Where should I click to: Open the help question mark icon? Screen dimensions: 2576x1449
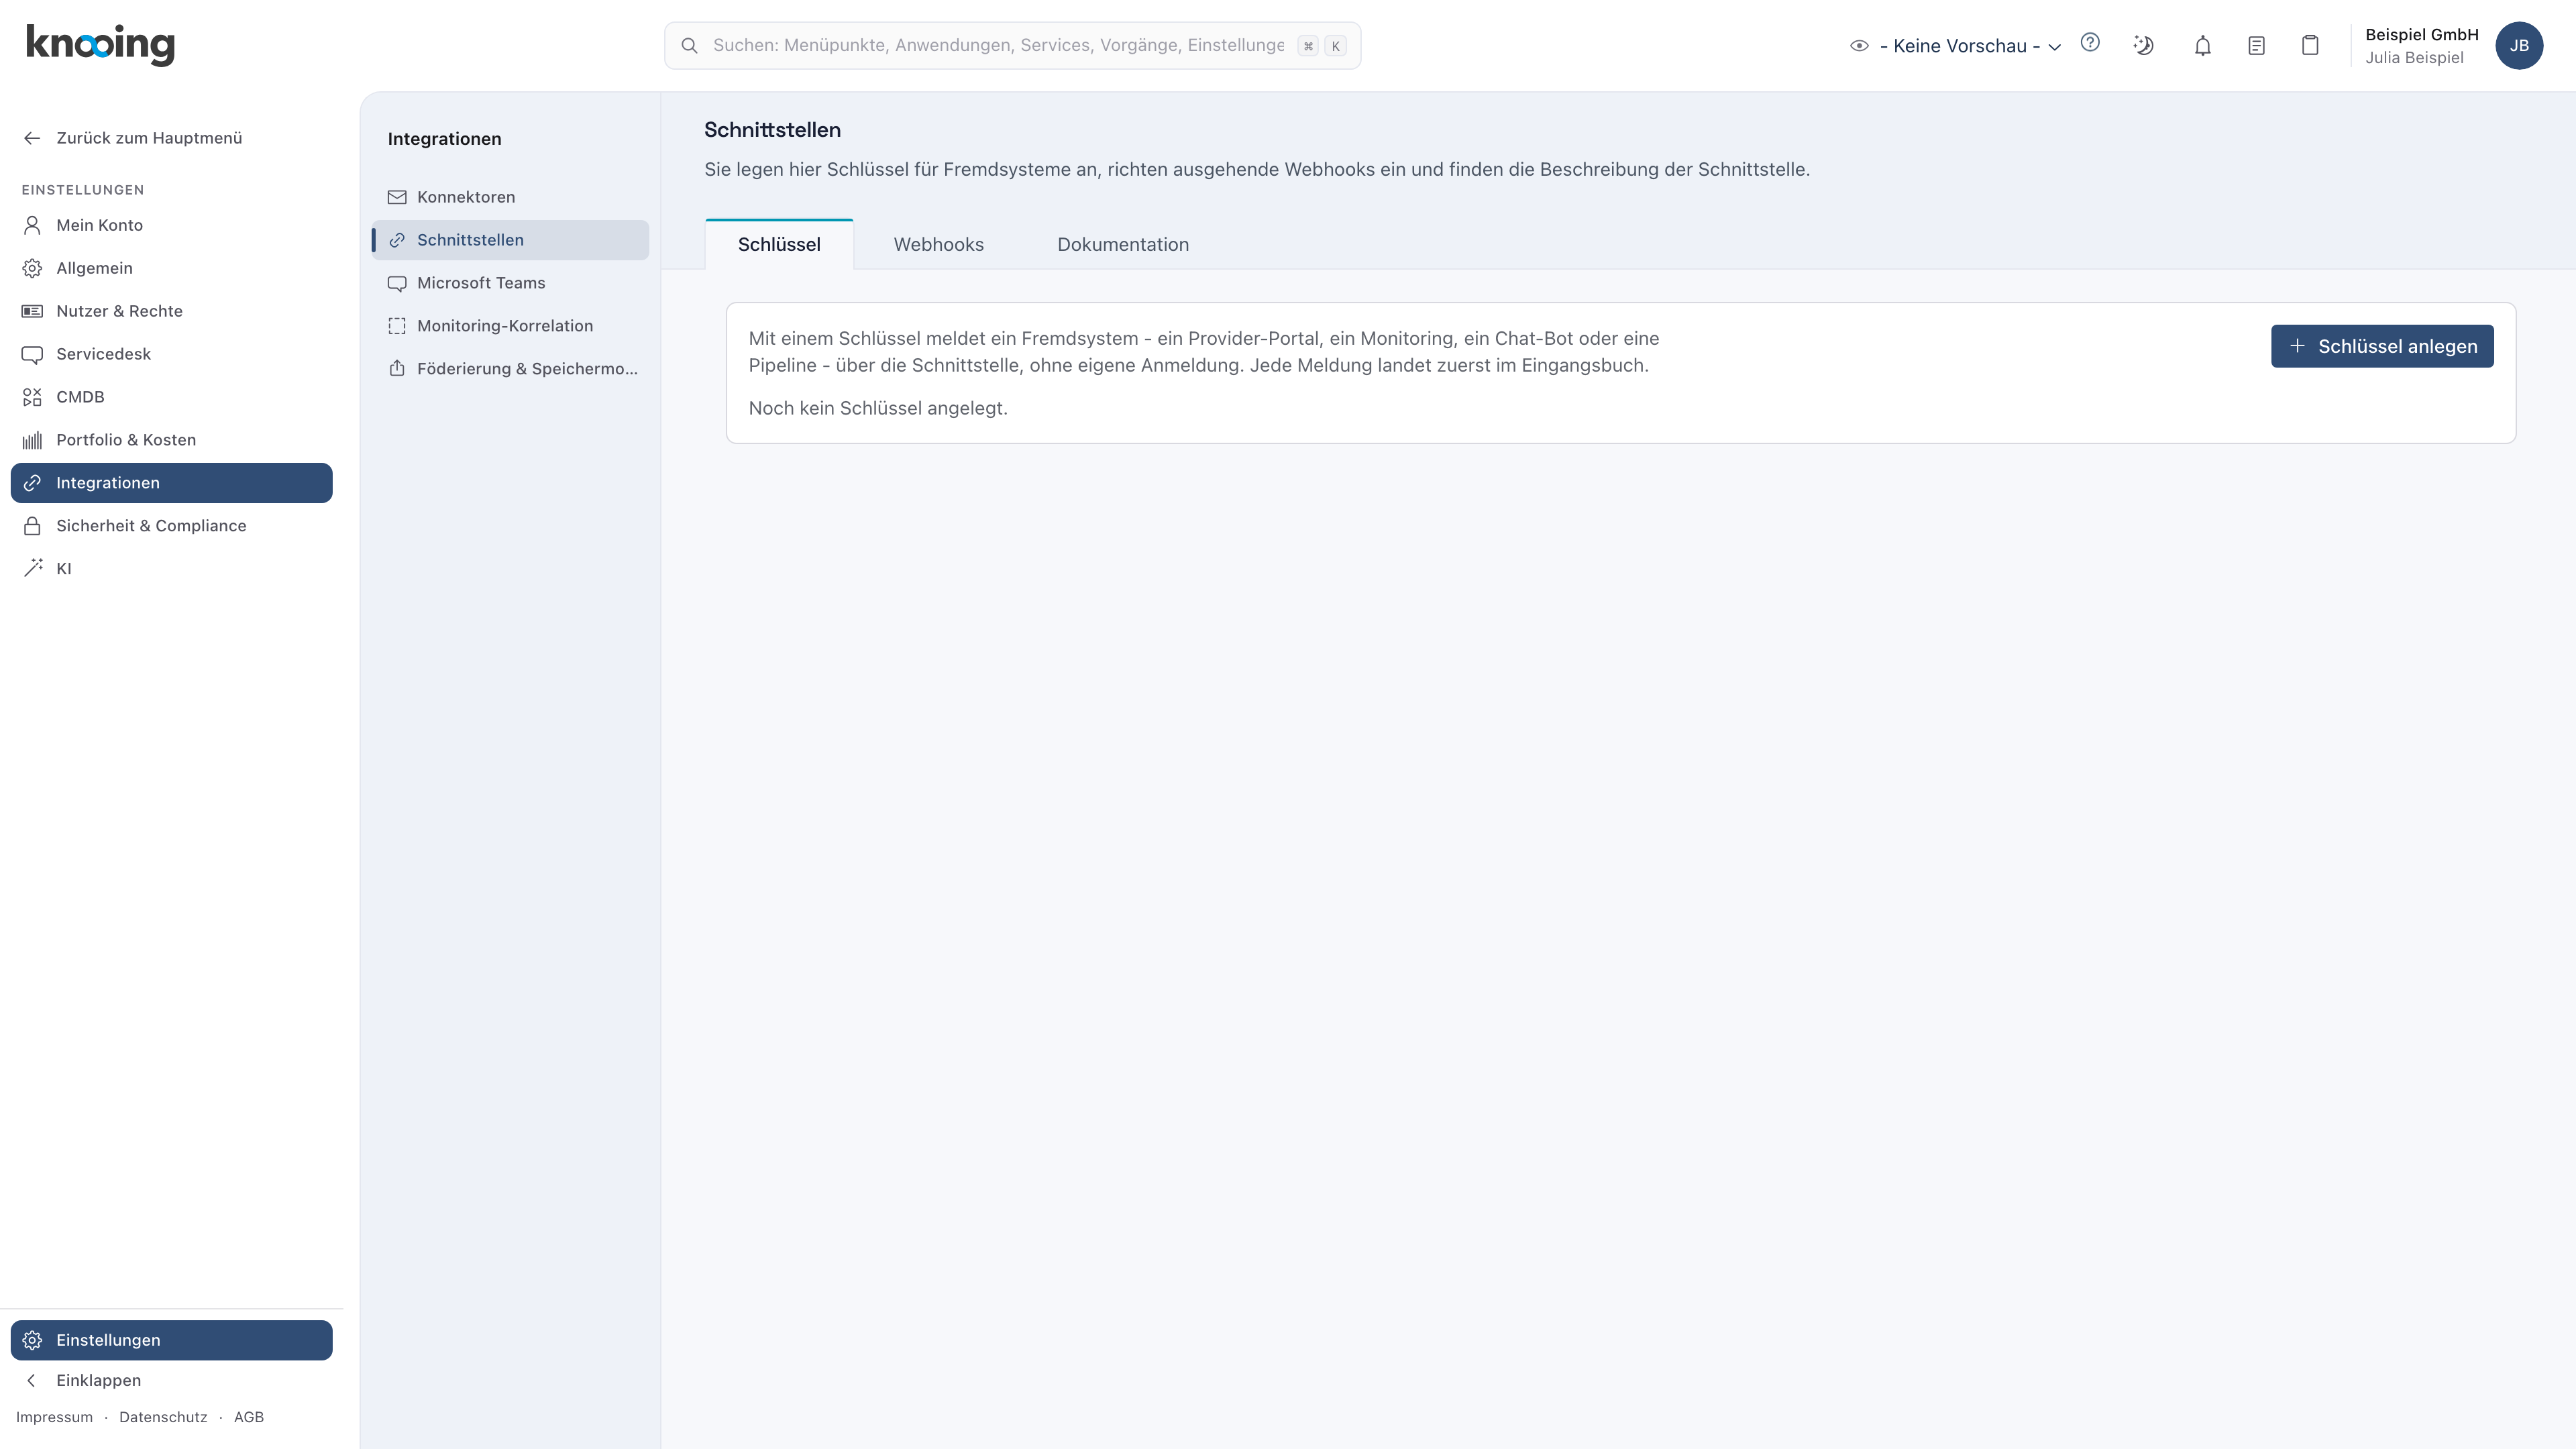[2090, 43]
